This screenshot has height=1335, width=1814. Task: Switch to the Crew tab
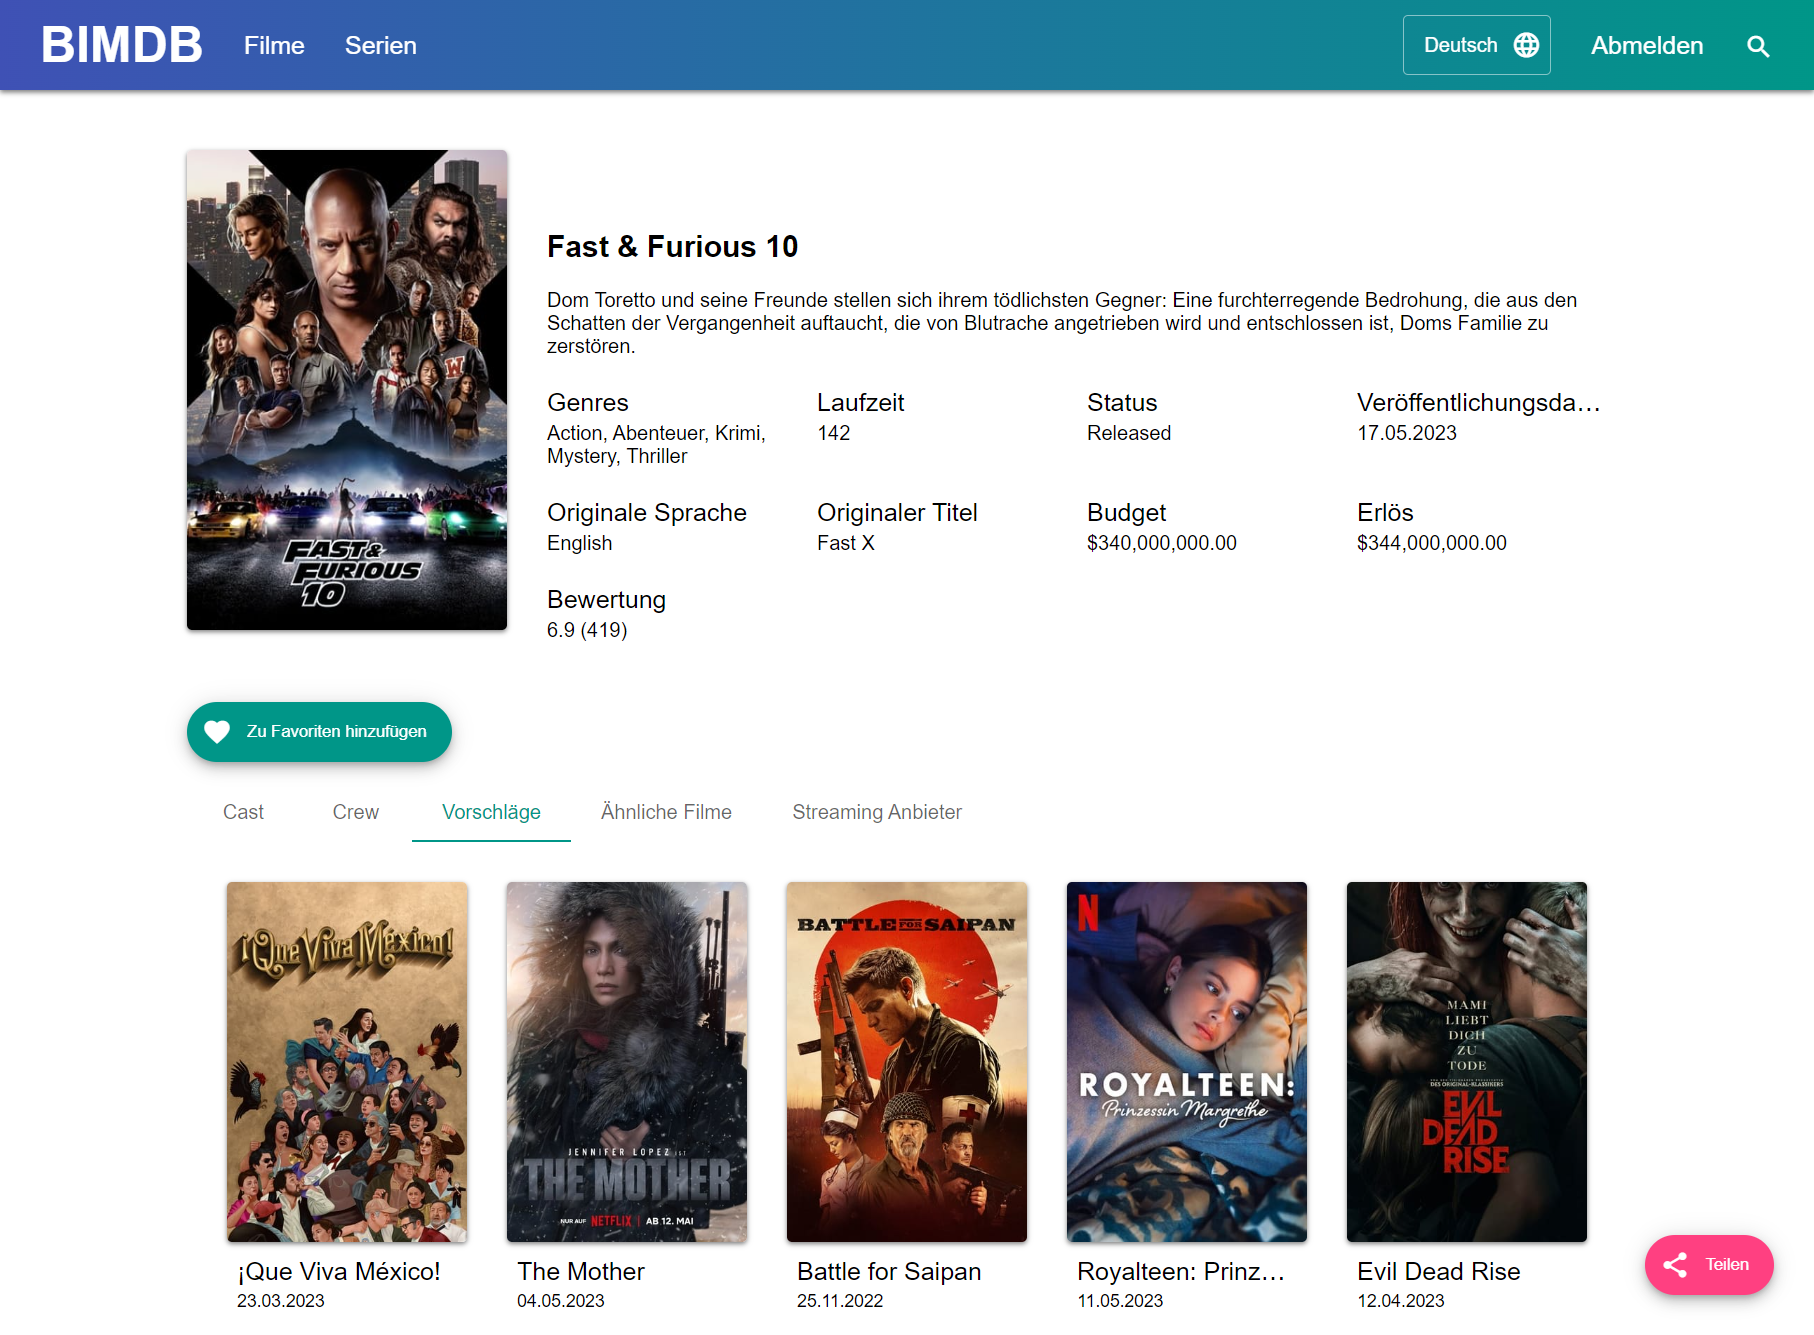coord(355,812)
